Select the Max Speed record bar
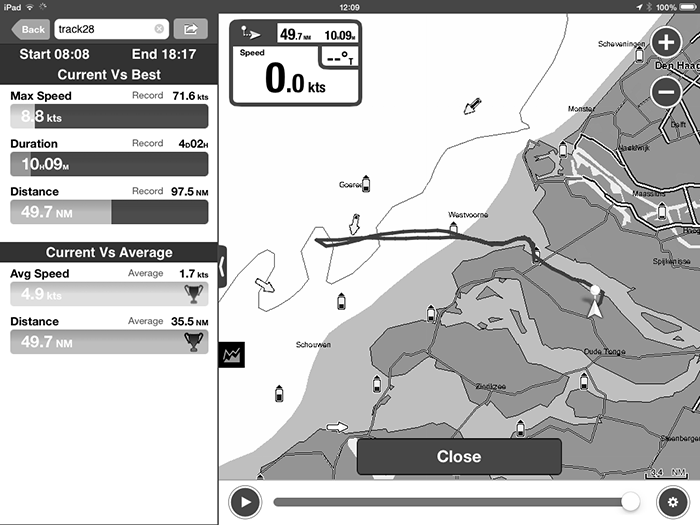Viewport: 700px width, 525px height. 109,117
